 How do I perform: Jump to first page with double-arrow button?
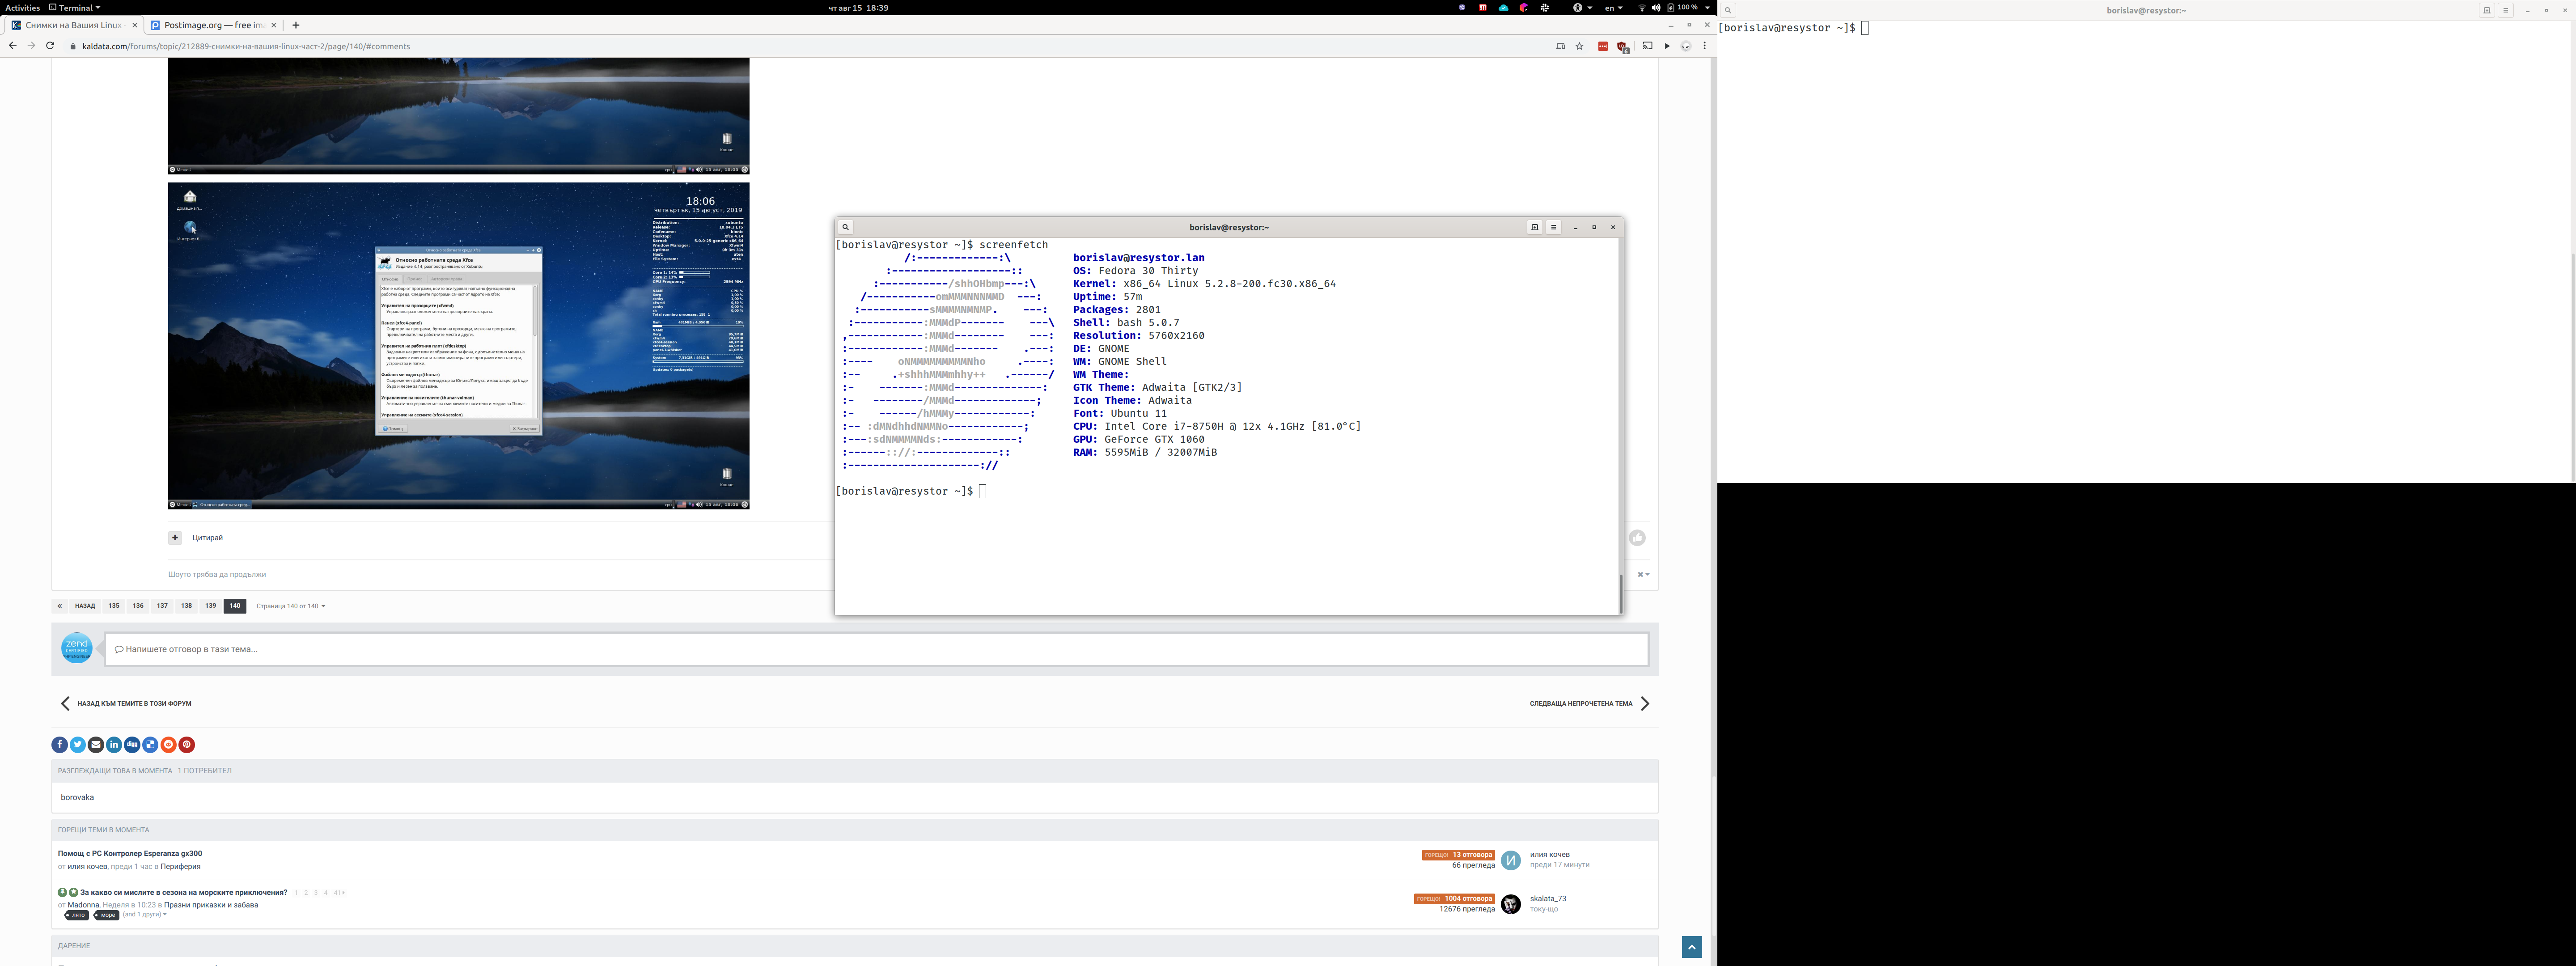pos(60,606)
